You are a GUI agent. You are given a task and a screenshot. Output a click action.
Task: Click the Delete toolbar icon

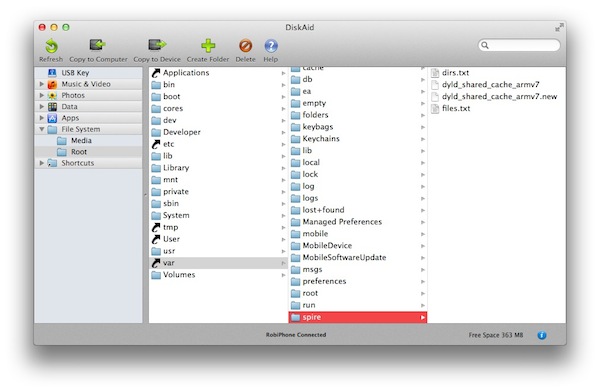[245, 46]
